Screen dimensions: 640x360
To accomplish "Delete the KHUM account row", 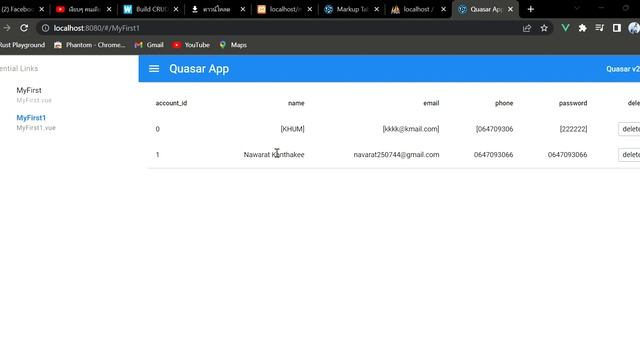I will (x=630, y=129).
